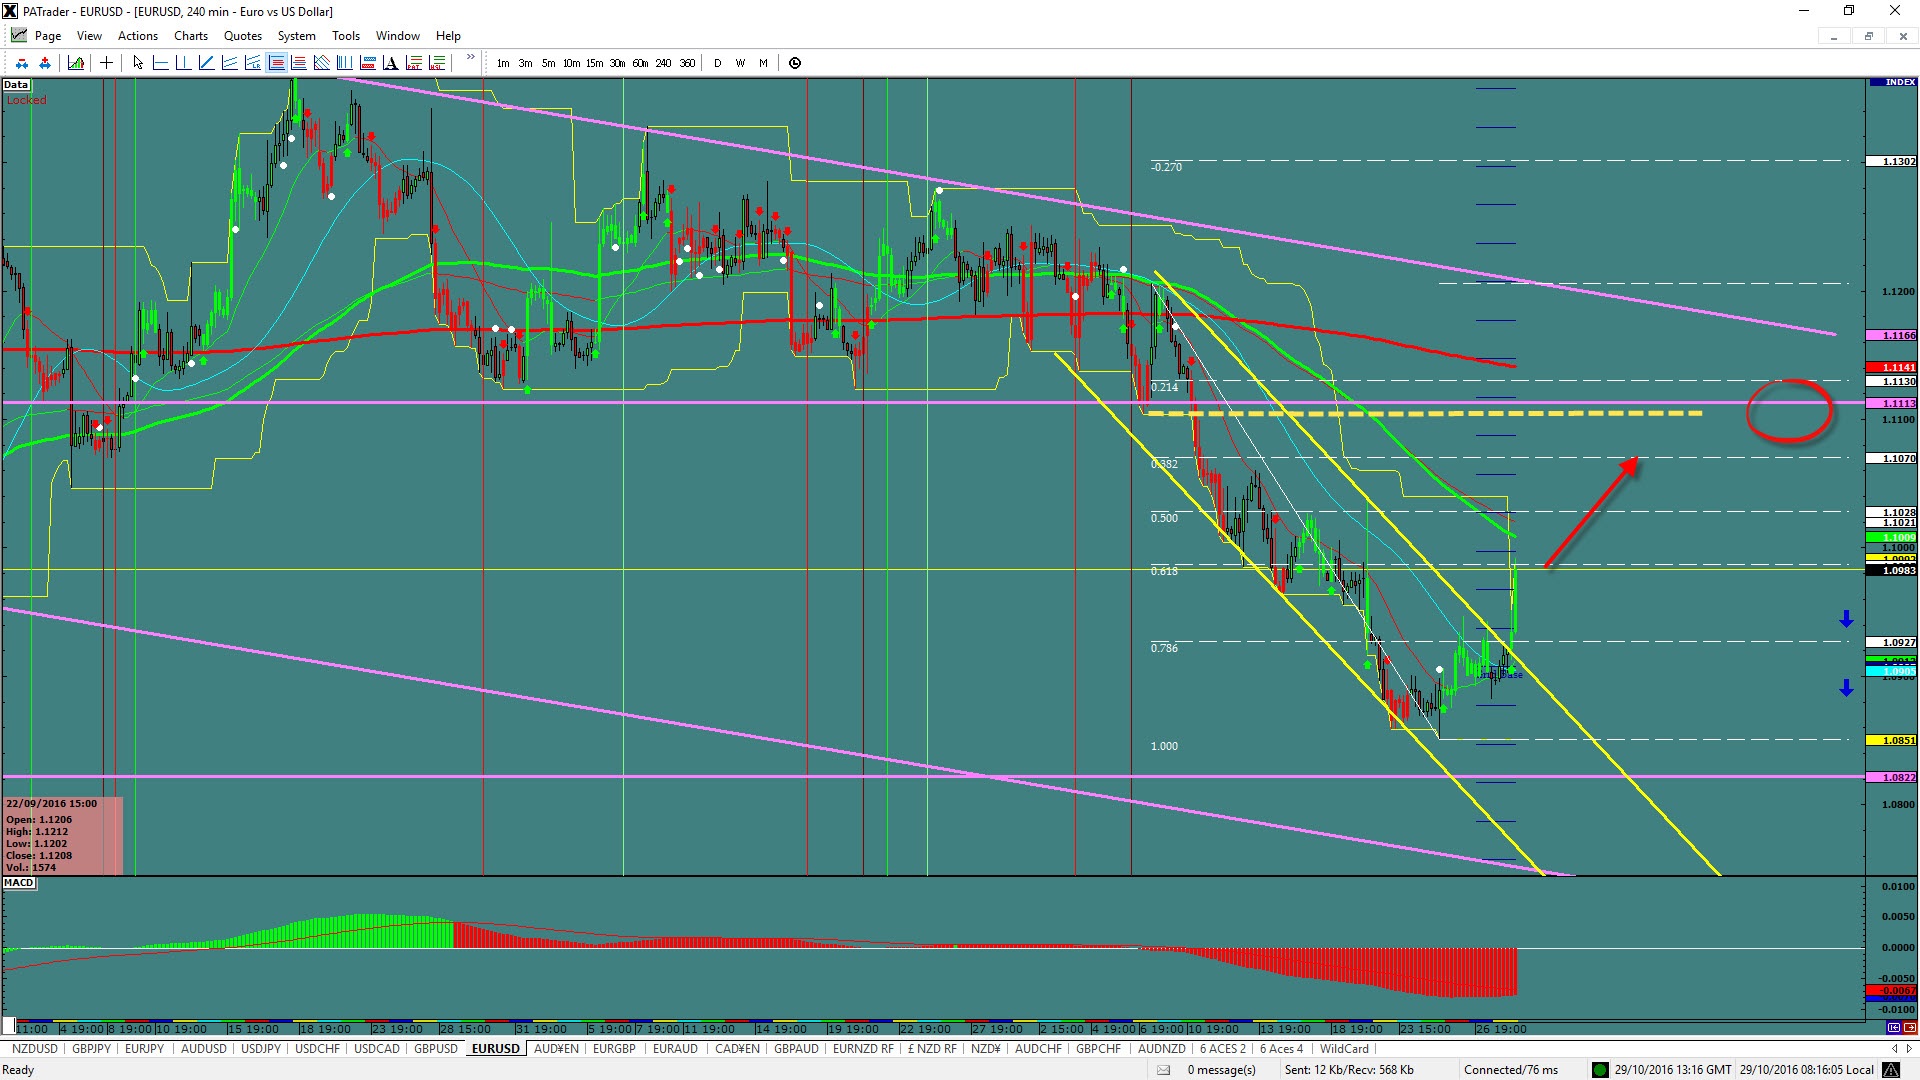This screenshot has height=1080, width=1920.
Task: Select the parallel channel lines tool
Action: tap(230, 63)
